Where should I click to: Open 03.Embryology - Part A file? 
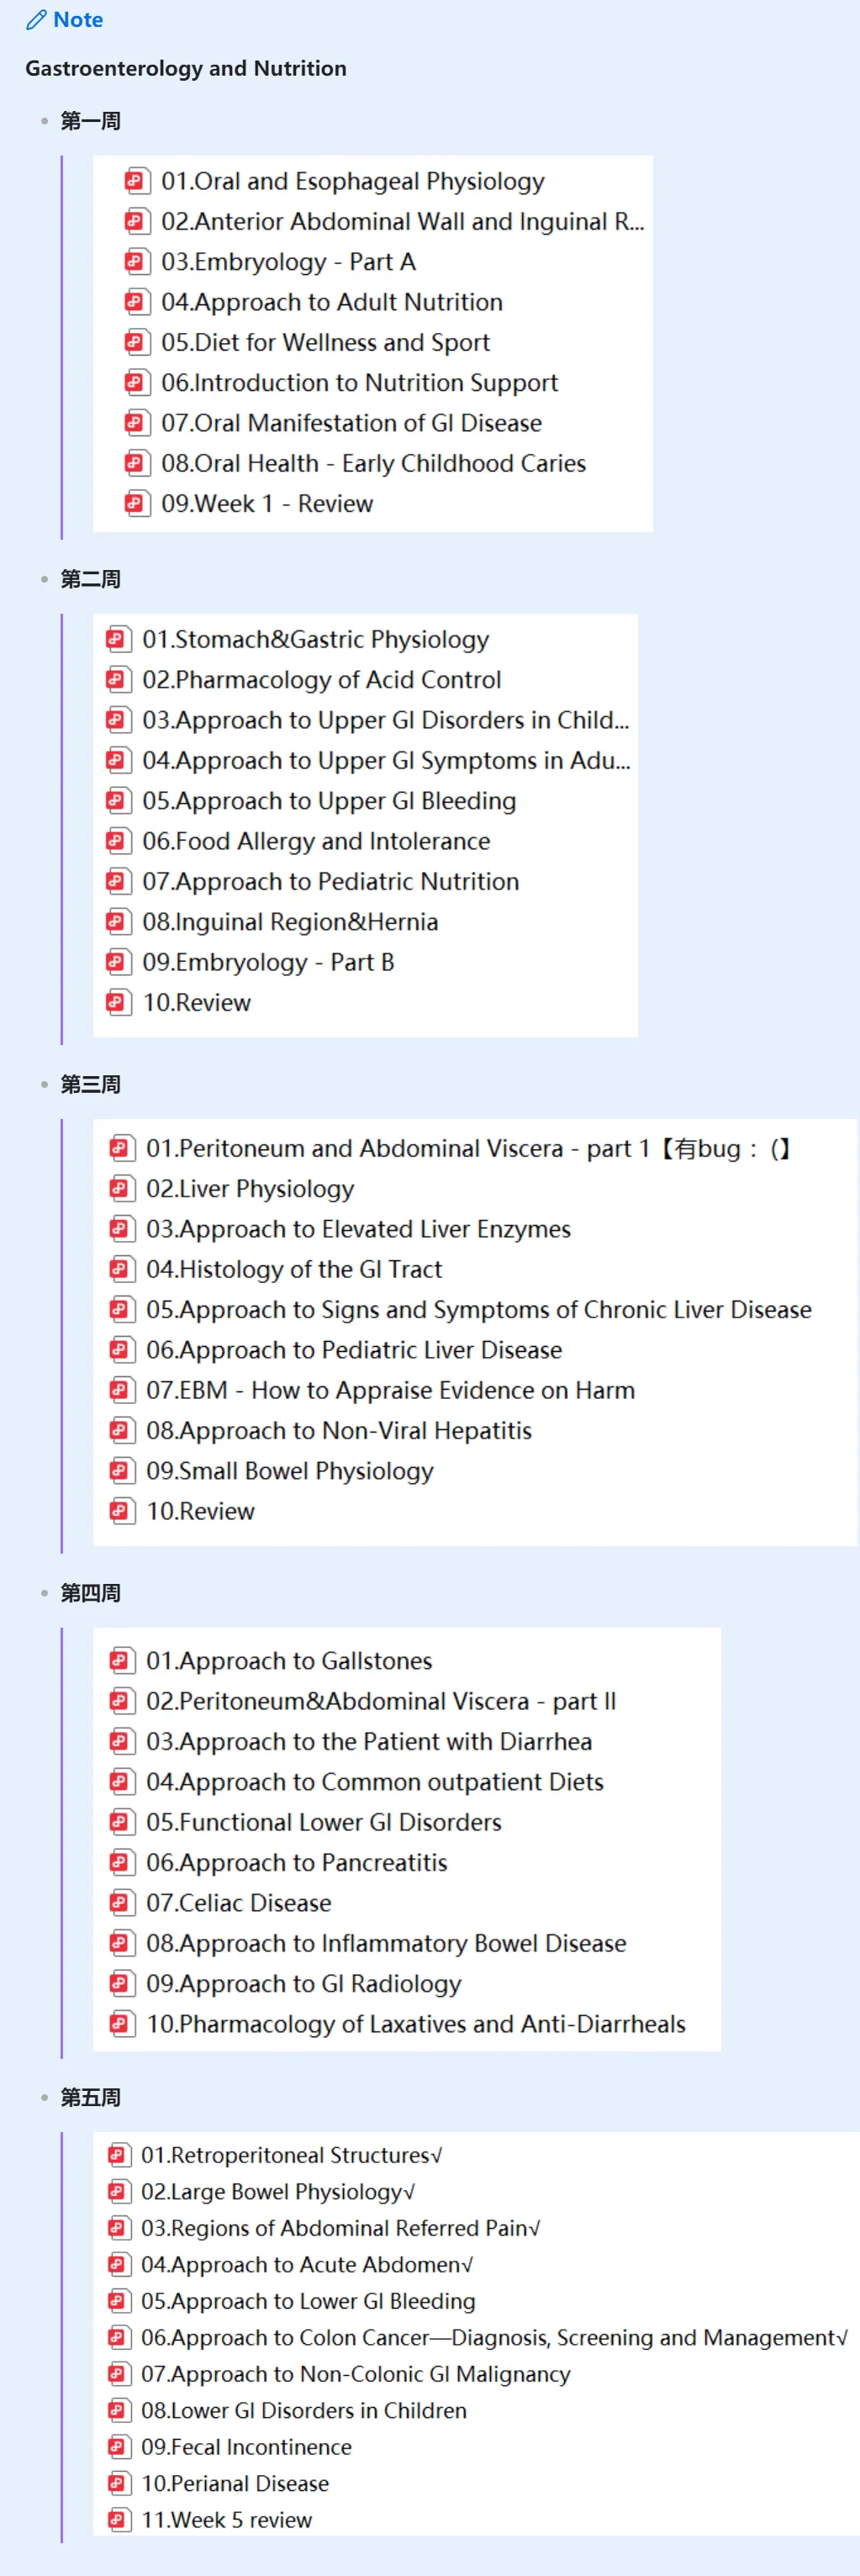click(288, 262)
